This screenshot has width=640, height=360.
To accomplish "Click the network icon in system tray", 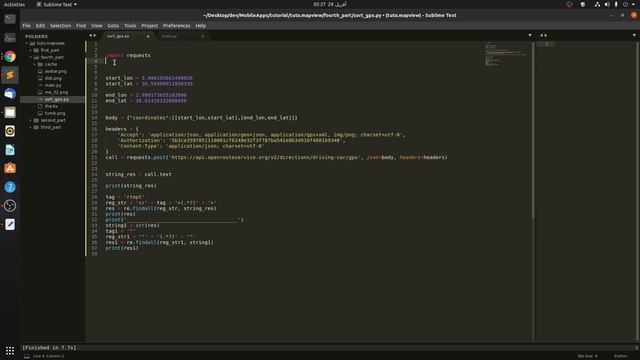I will tap(597, 4).
